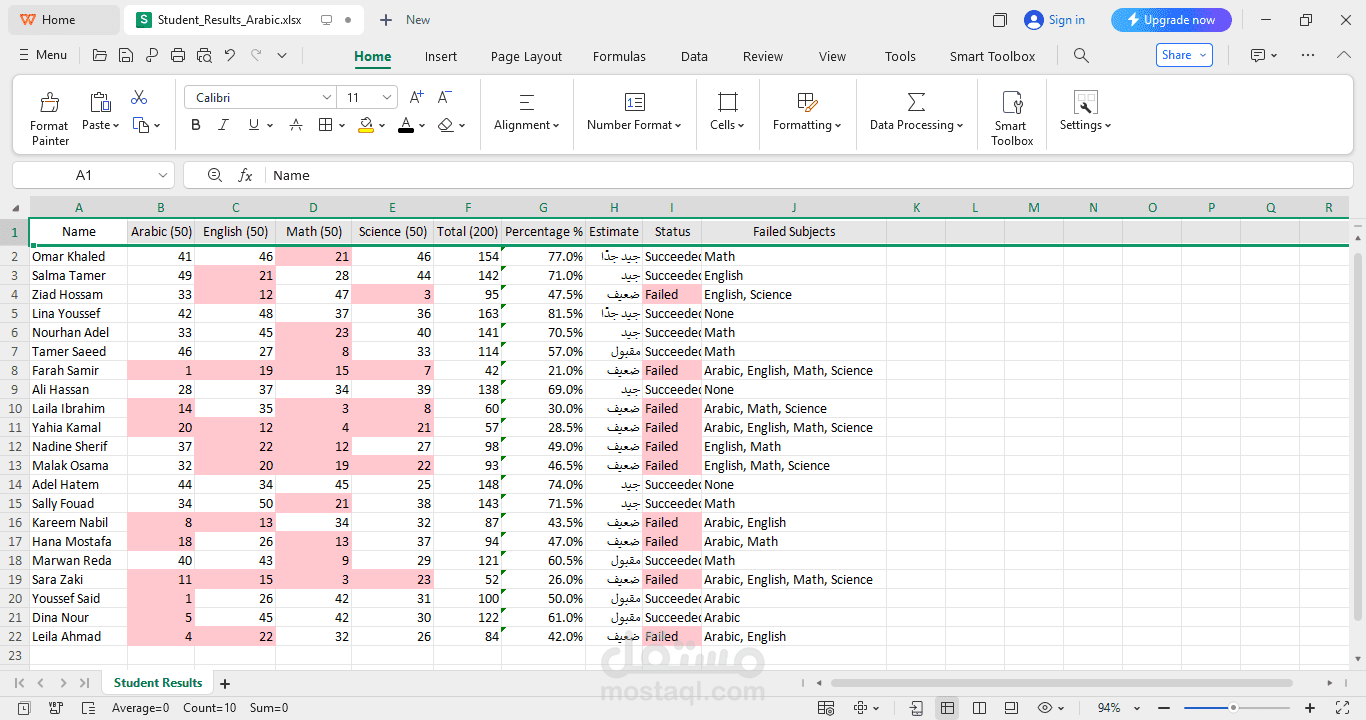The image size is (1366, 720).
Task: Click the Print icon in quick toolbar
Action: pyautogui.click(x=178, y=56)
